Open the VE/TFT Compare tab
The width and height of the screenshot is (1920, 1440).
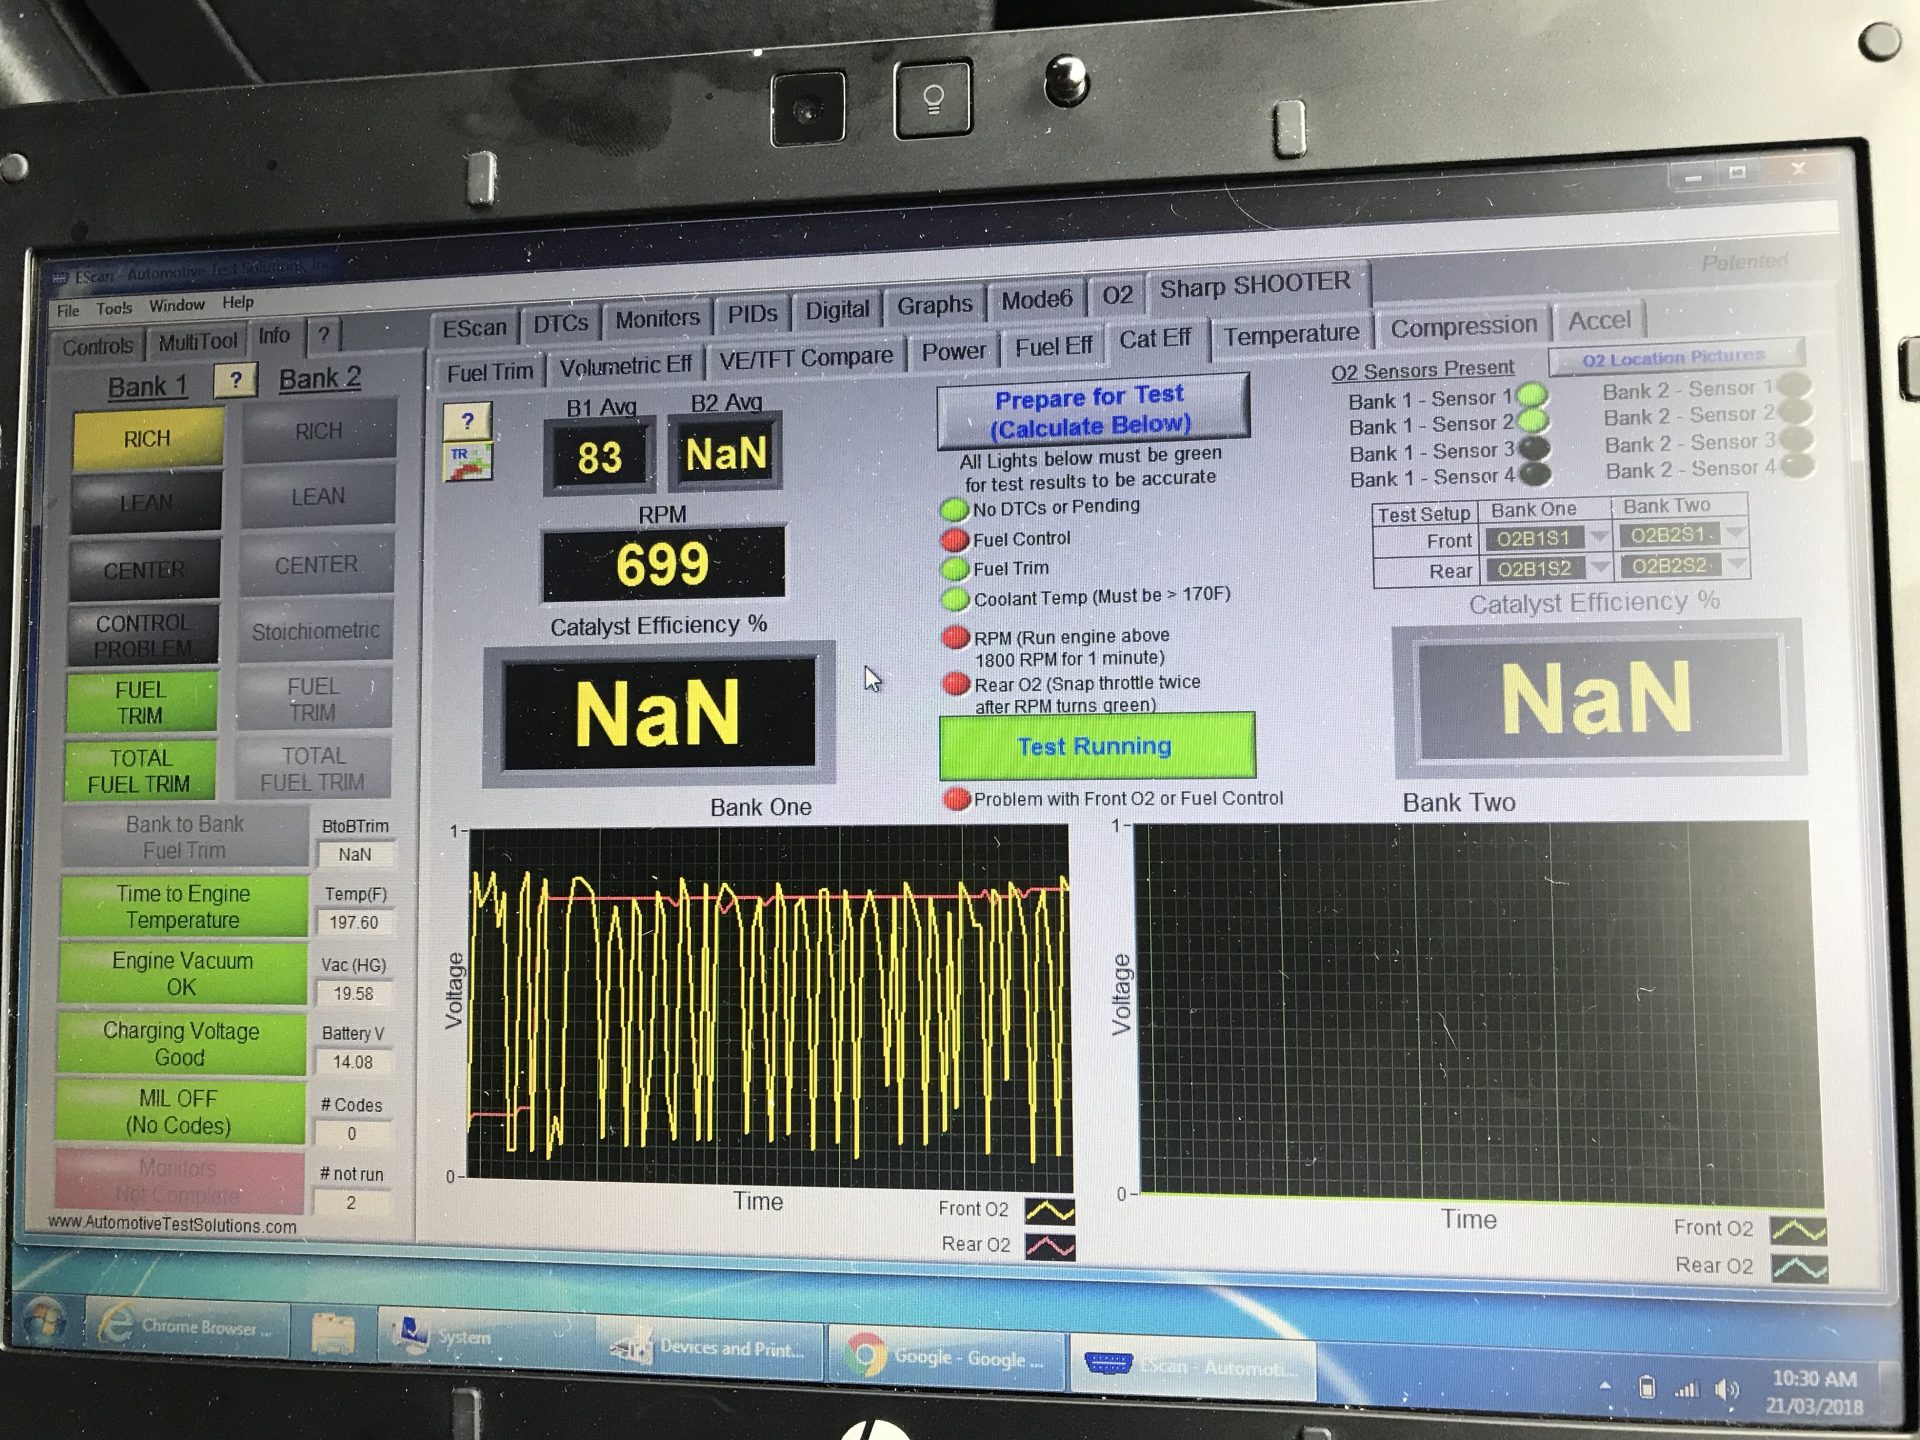tap(806, 358)
